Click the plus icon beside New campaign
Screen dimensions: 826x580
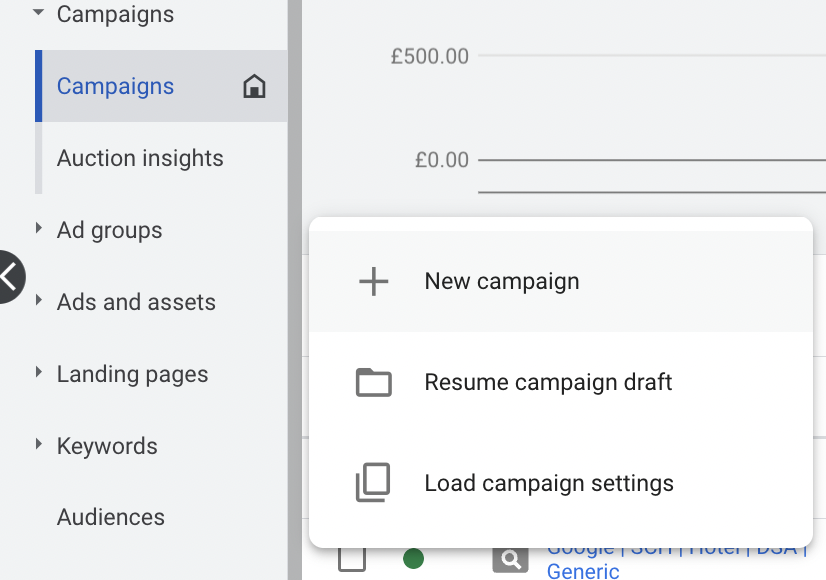point(374,282)
